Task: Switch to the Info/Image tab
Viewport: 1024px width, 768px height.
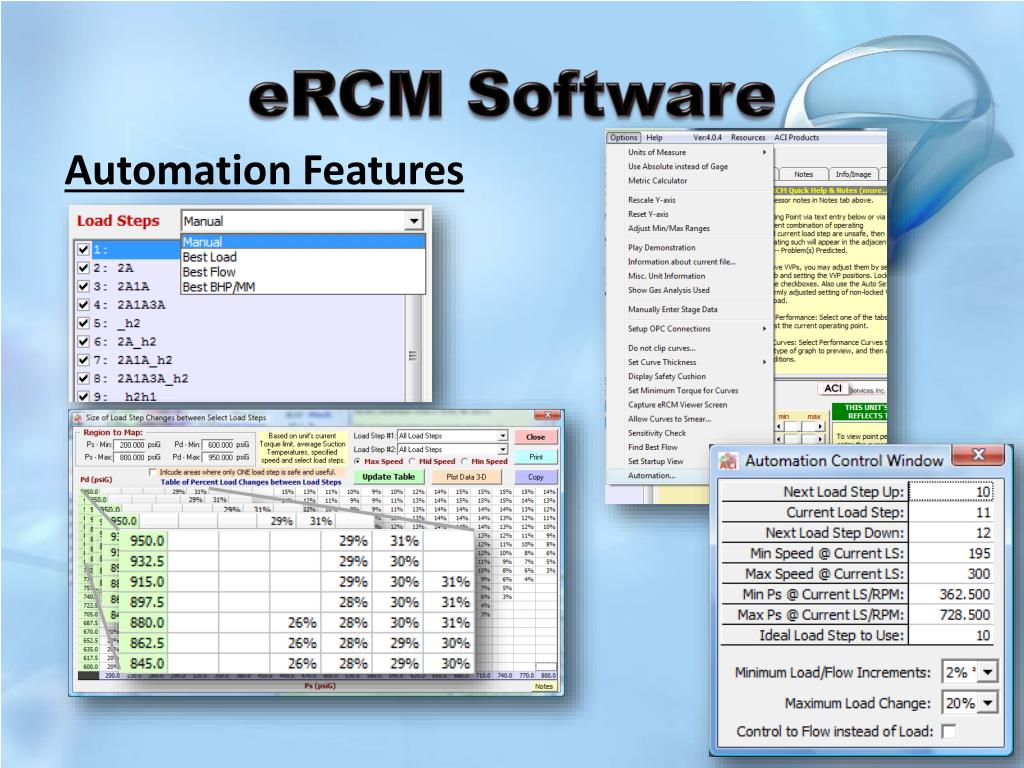Action: click(x=854, y=174)
